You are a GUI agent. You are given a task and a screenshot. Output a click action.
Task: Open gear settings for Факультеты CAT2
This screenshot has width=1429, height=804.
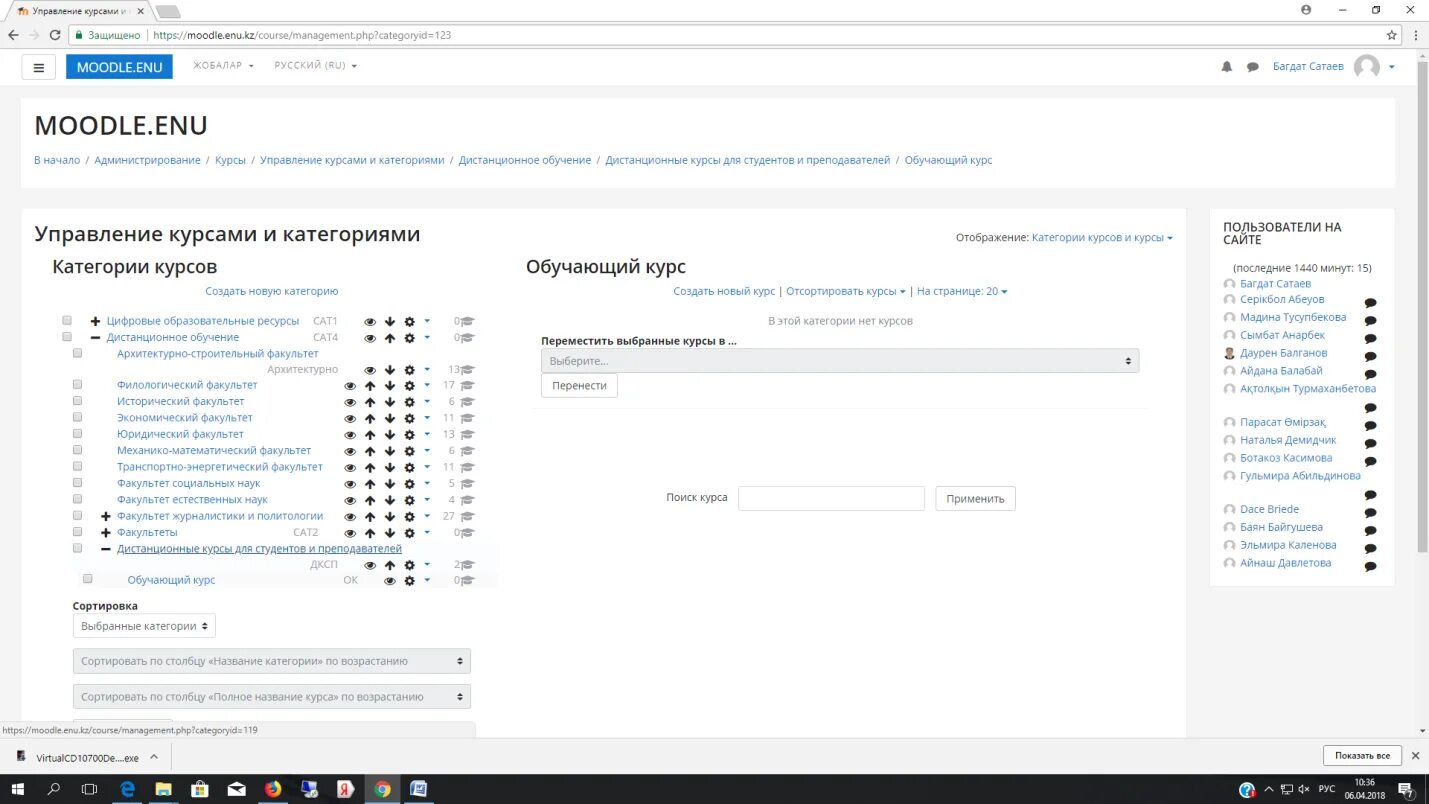coord(409,534)
